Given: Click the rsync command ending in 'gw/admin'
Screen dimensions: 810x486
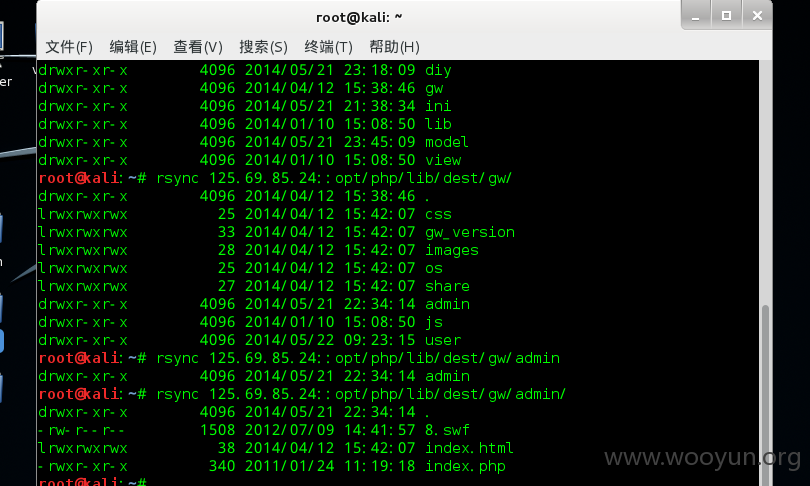Looking at the screenshot, I should coord(358,358).
